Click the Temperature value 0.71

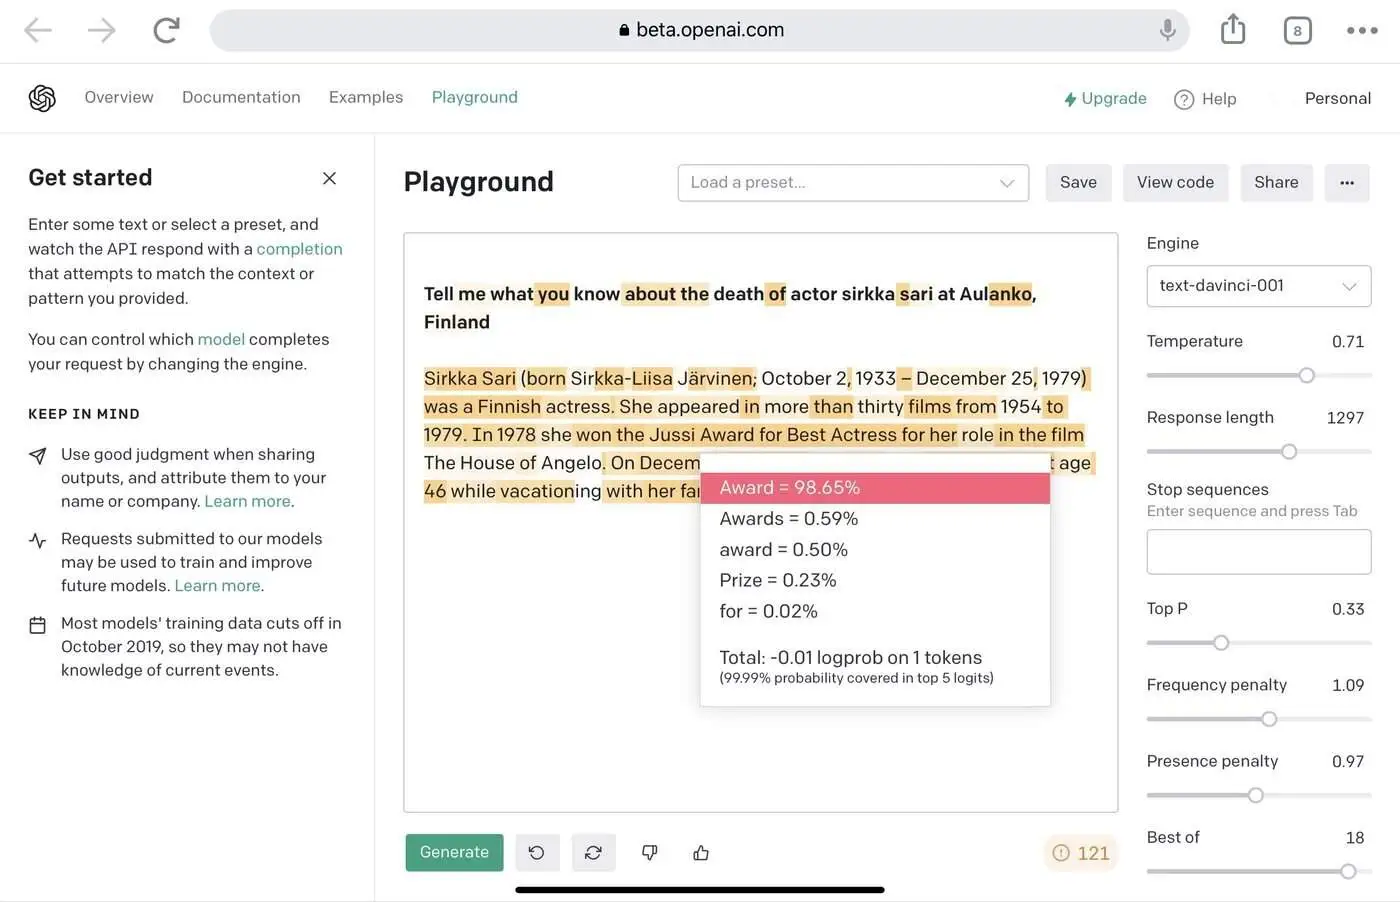1348,342
